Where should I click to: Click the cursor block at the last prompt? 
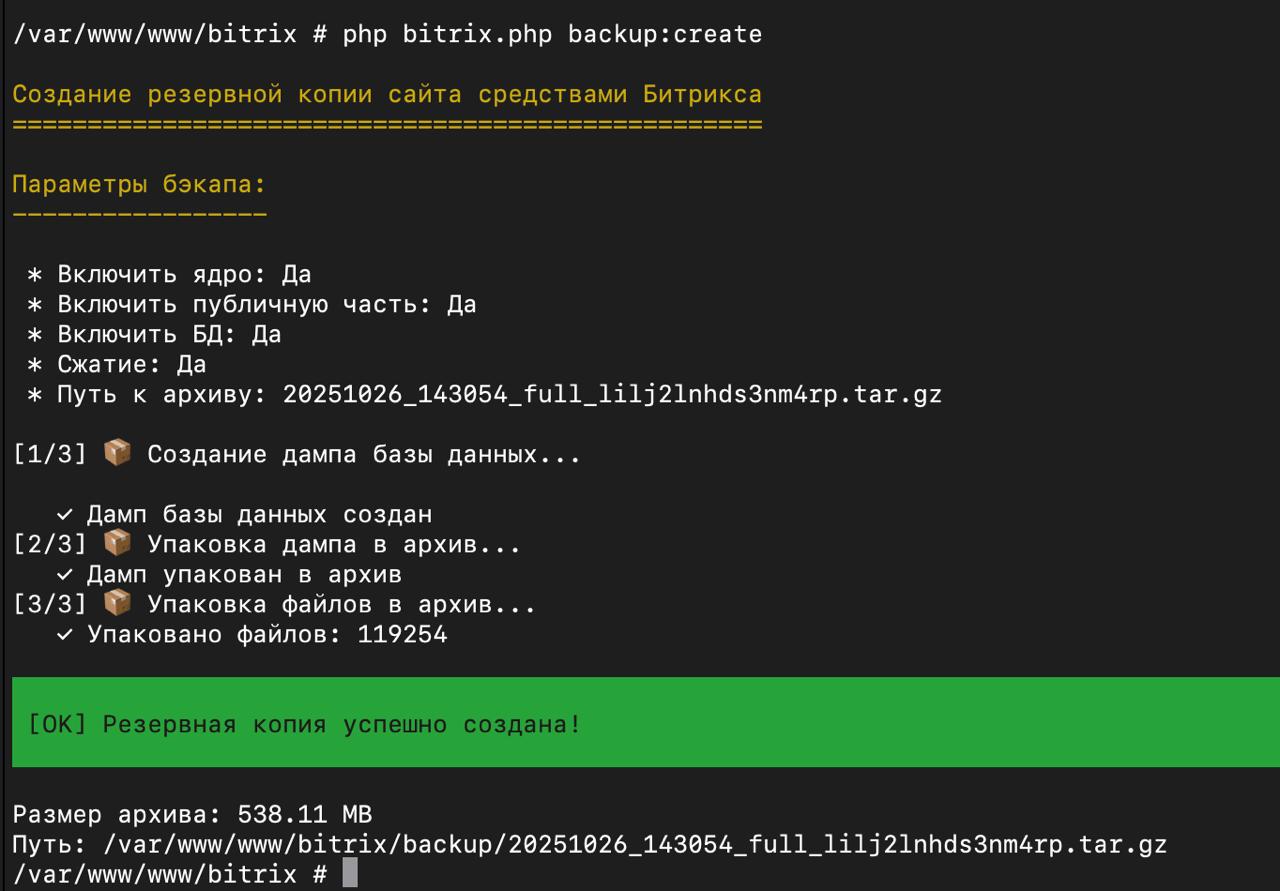pos(349,873)
